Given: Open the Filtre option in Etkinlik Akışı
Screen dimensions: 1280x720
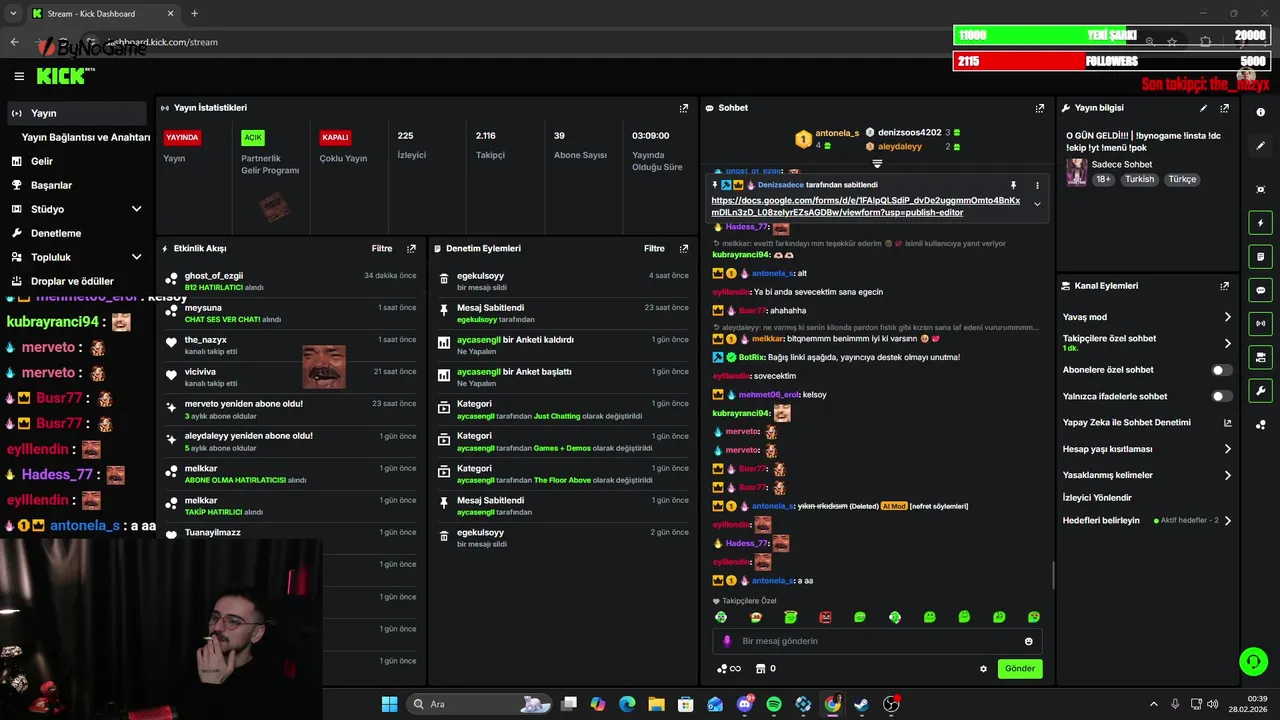Looking at the screenshot, I should (x=382, y=248).
